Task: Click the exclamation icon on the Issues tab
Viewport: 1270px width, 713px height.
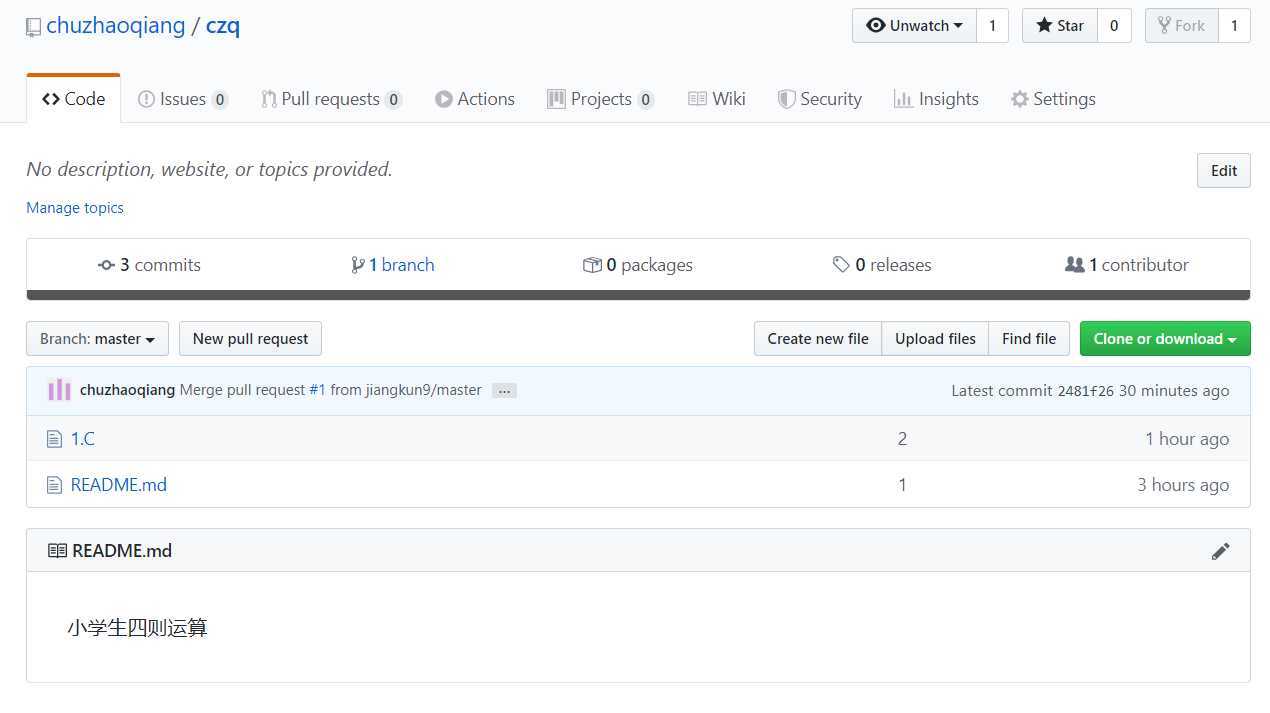Action: click(x=146, y=99)
